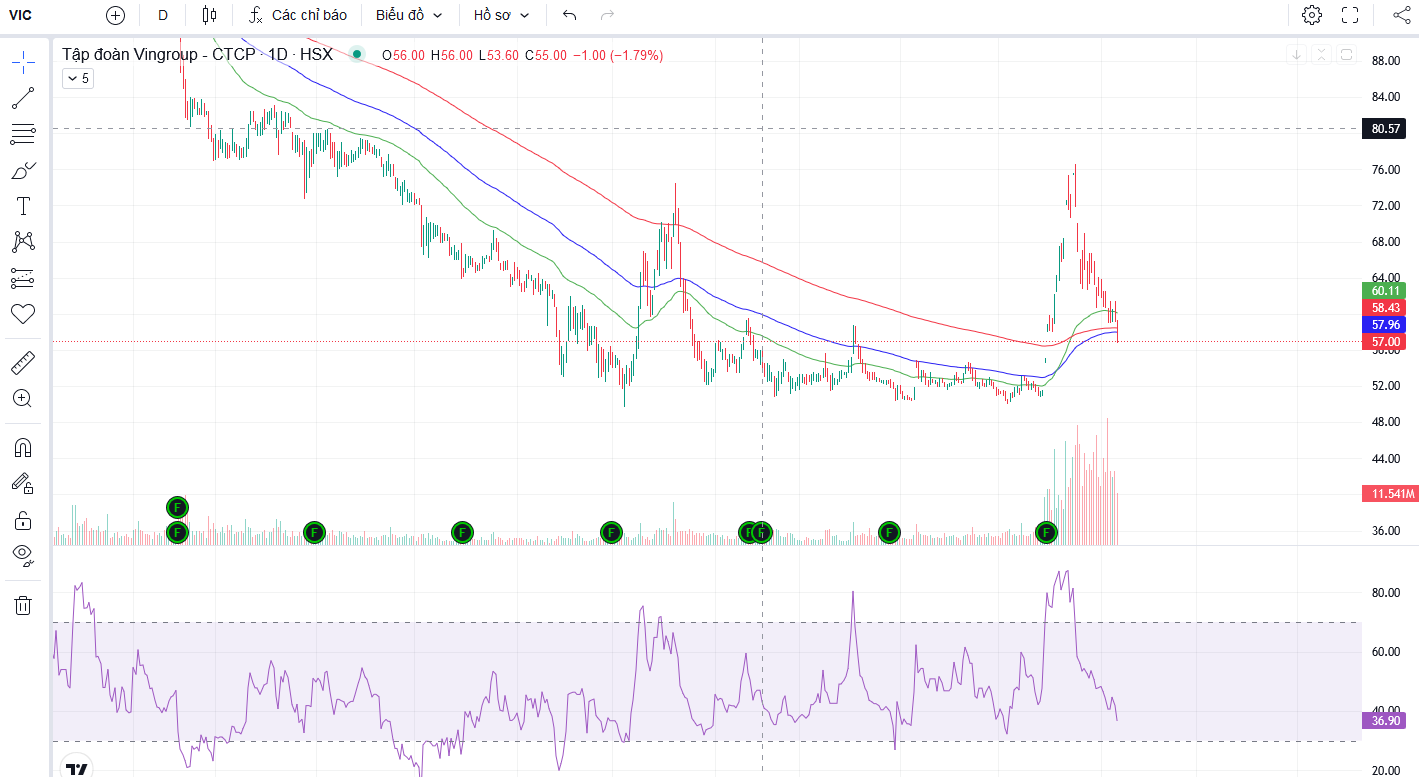This screenshot has height=777, width=1419.
Task: Expand the indicator legend showing 5
Action: click(78, 78)
